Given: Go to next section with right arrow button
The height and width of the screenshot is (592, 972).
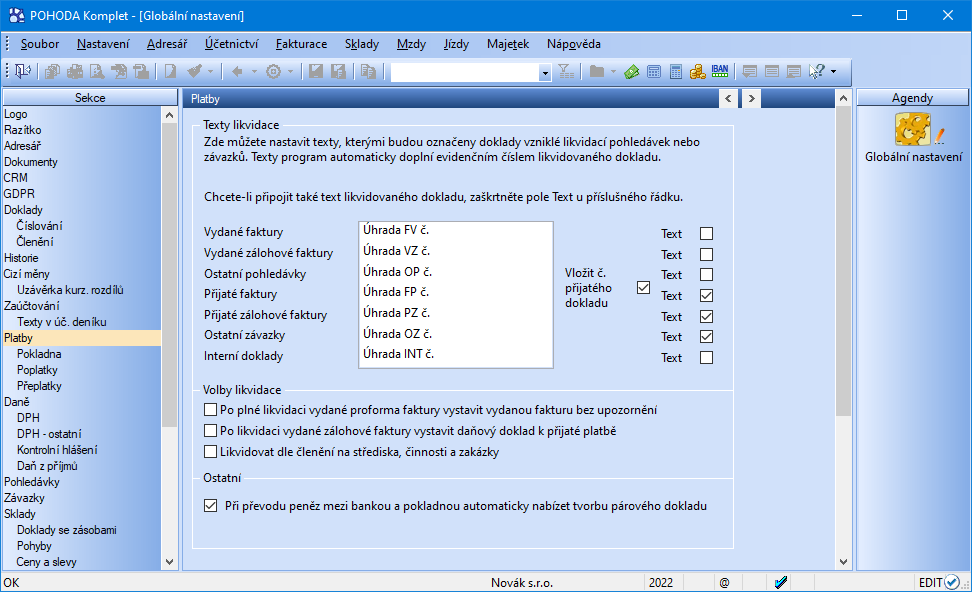Looking at the screenshot, I should pos(751,99).
